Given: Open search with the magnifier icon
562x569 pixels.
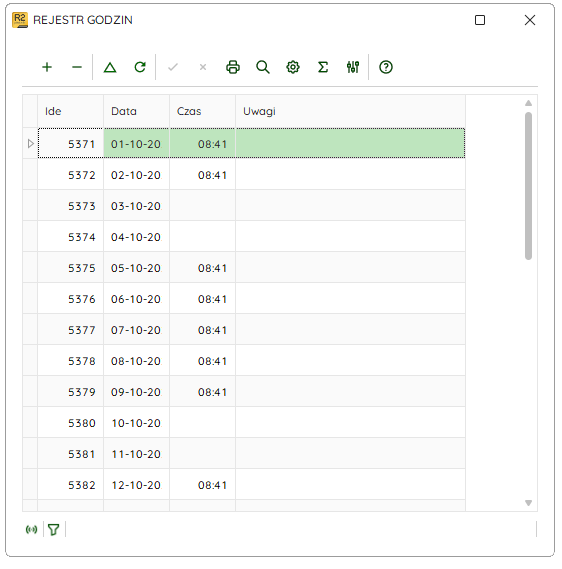Looking at the screenshot, I should coord(263,67).
